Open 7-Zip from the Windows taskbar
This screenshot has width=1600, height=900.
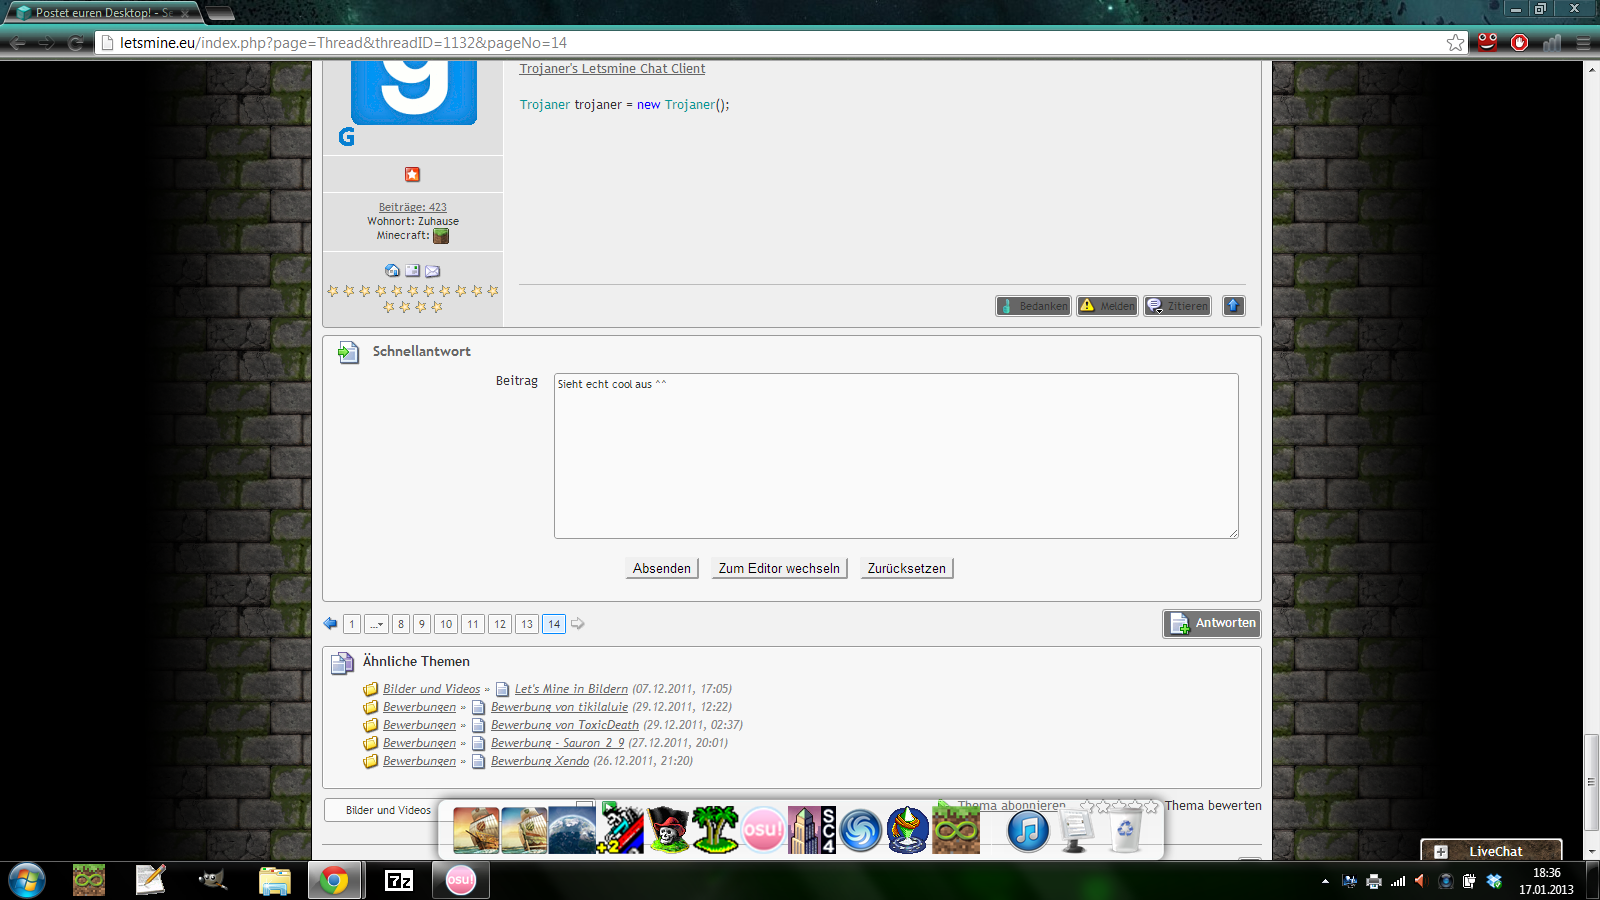399,880
